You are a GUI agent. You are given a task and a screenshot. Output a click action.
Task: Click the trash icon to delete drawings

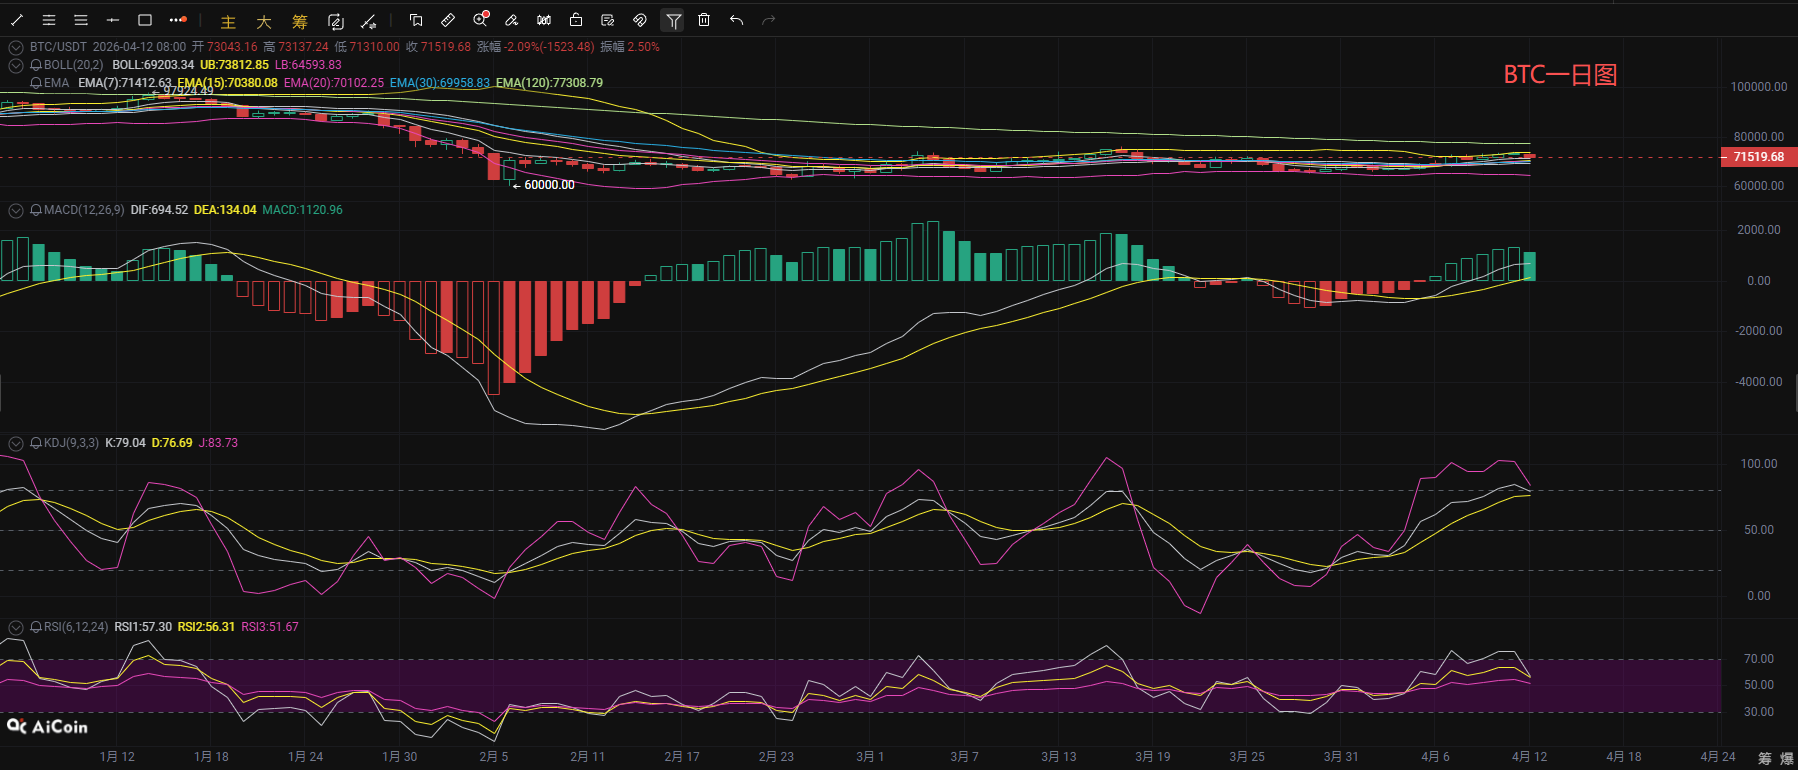[x=704, y=20]
